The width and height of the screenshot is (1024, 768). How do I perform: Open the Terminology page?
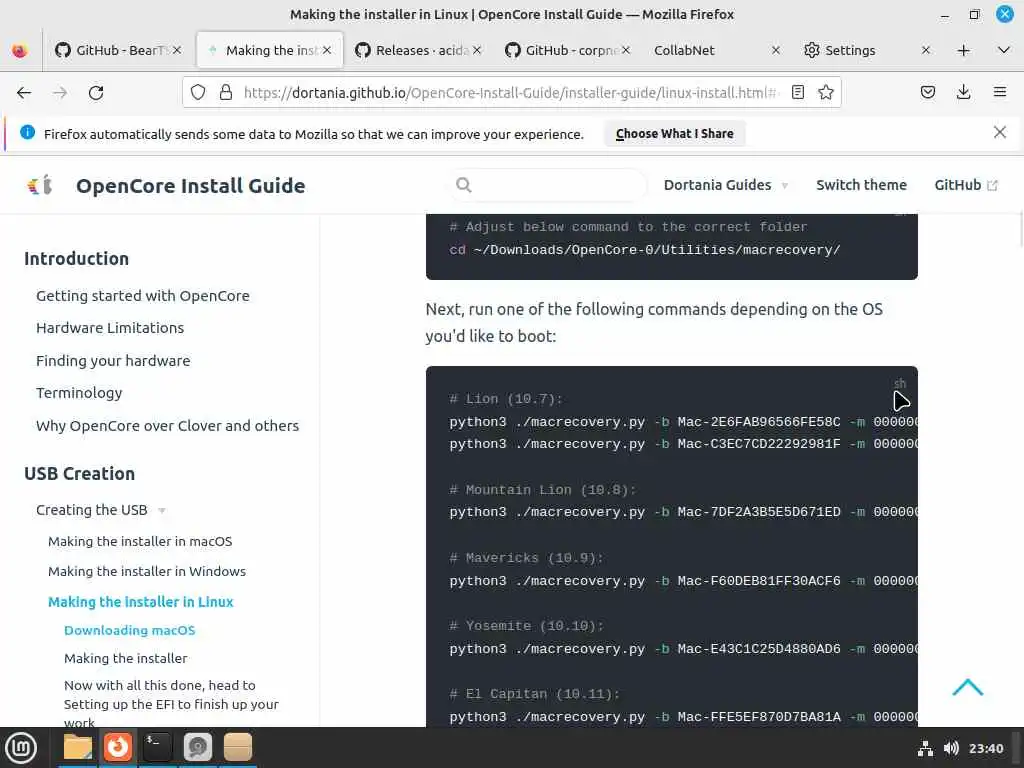click(79, 392)
